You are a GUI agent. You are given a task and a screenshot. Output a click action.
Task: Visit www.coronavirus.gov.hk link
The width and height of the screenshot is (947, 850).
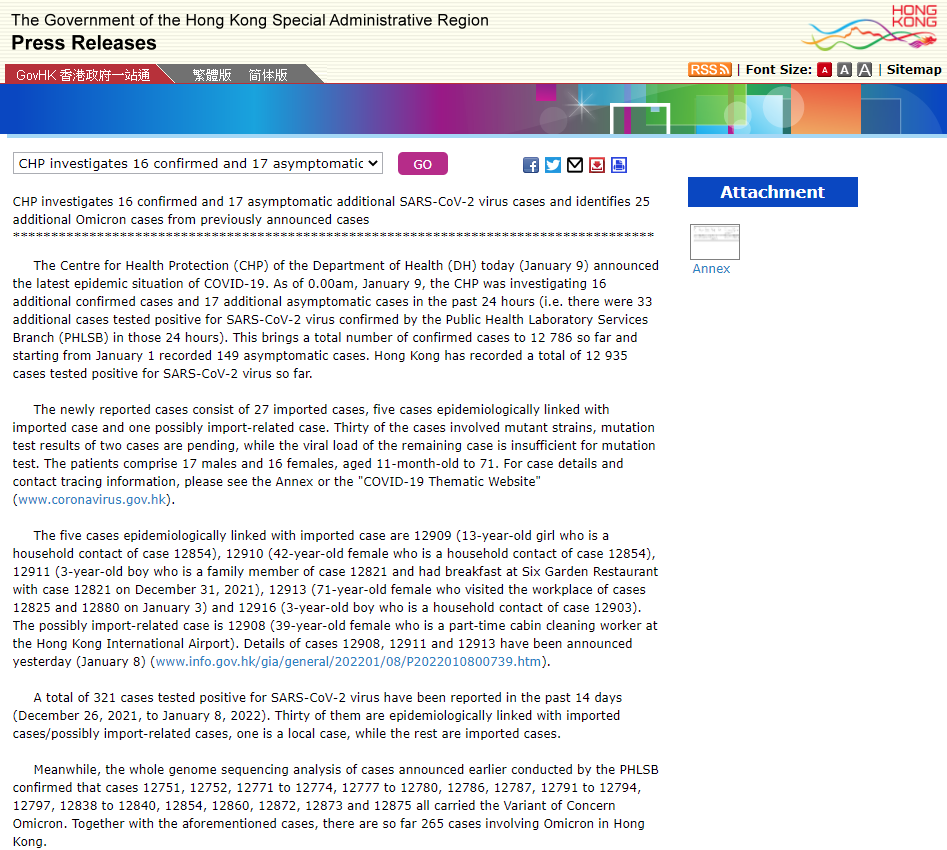point(92,500)
